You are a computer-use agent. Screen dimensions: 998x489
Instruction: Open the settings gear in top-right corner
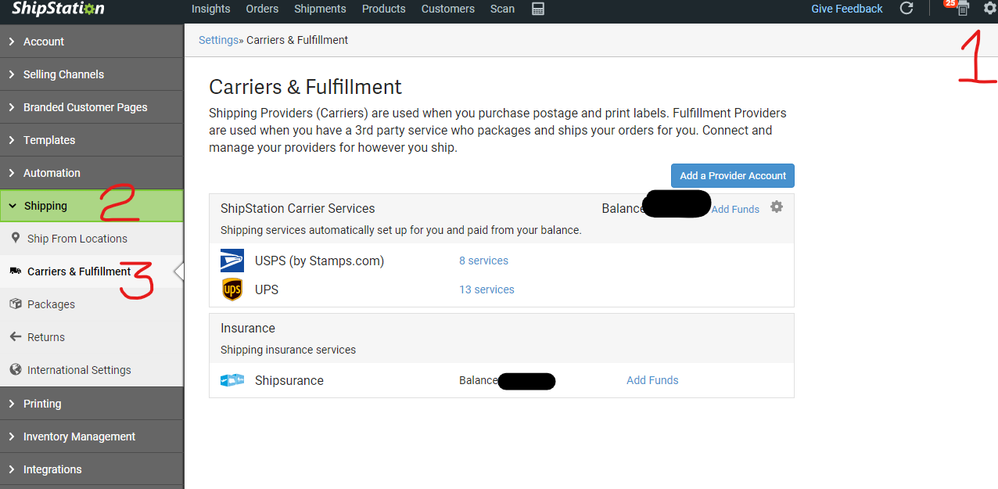pos(989,9)
